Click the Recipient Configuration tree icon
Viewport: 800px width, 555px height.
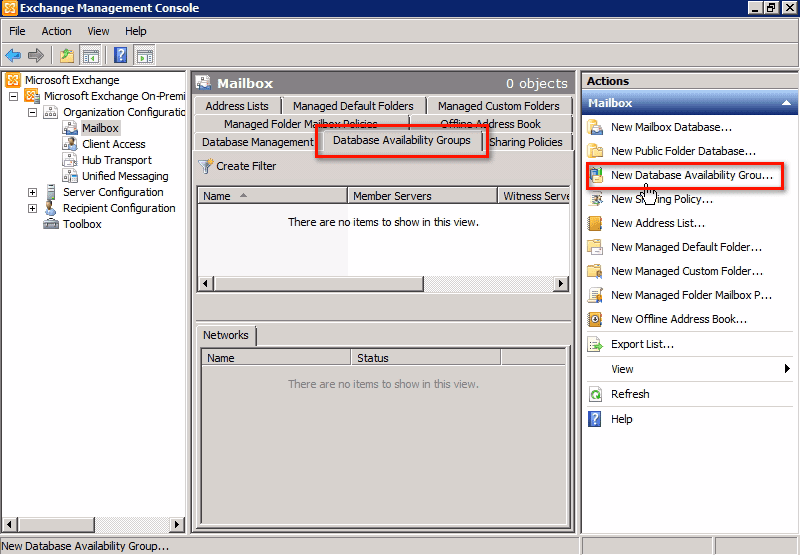point(51,208)
